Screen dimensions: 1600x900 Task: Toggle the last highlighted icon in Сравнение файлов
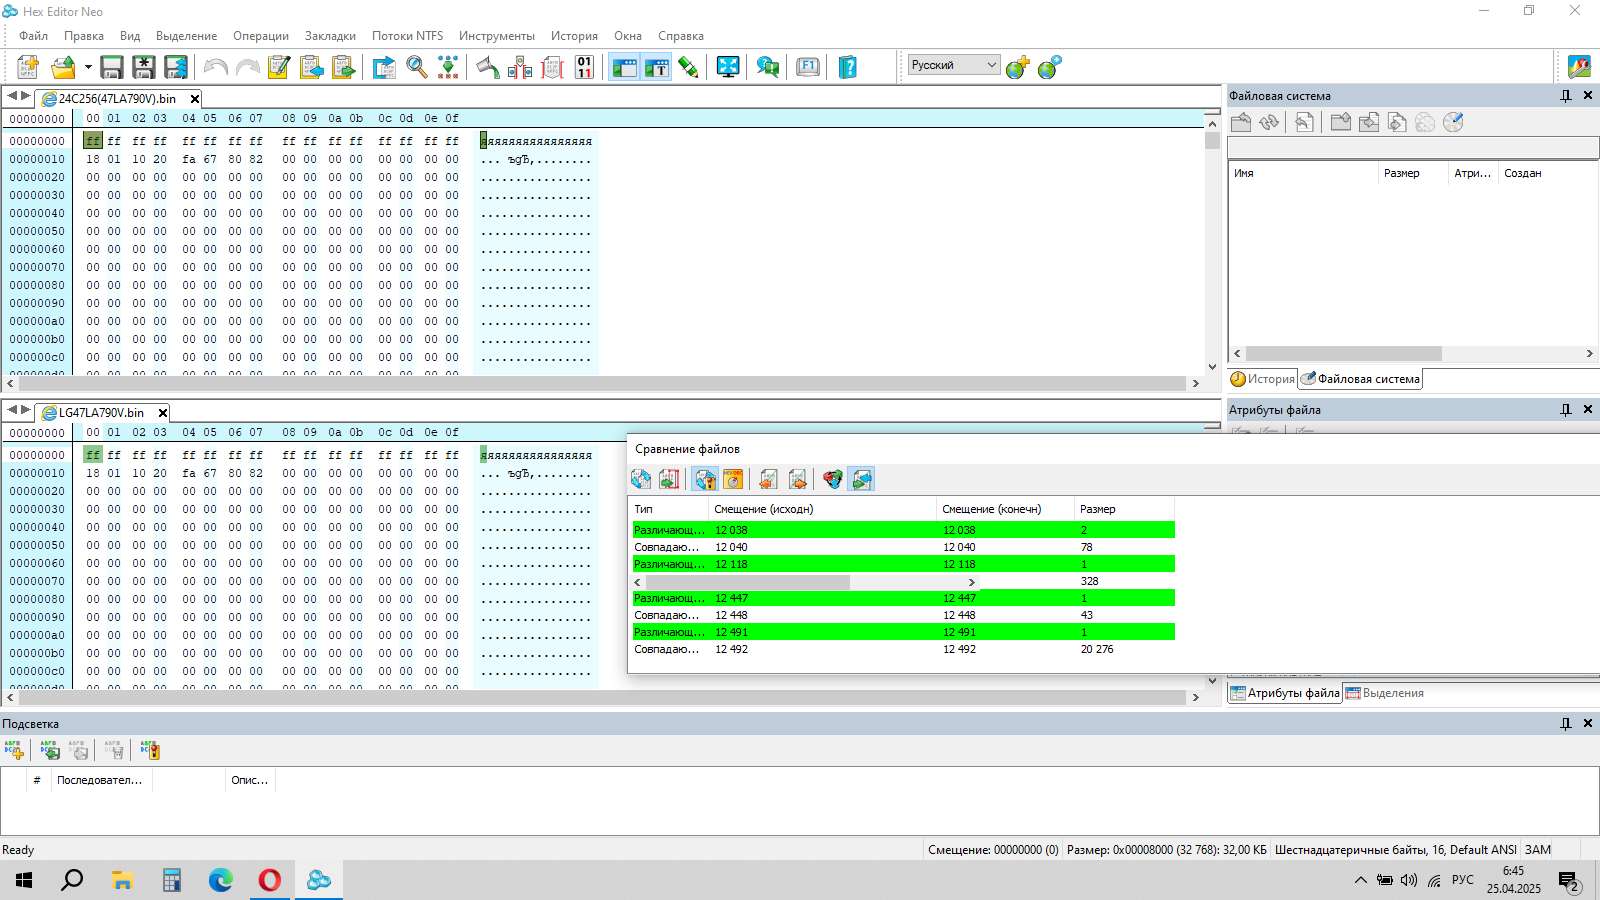click(861, 479)
